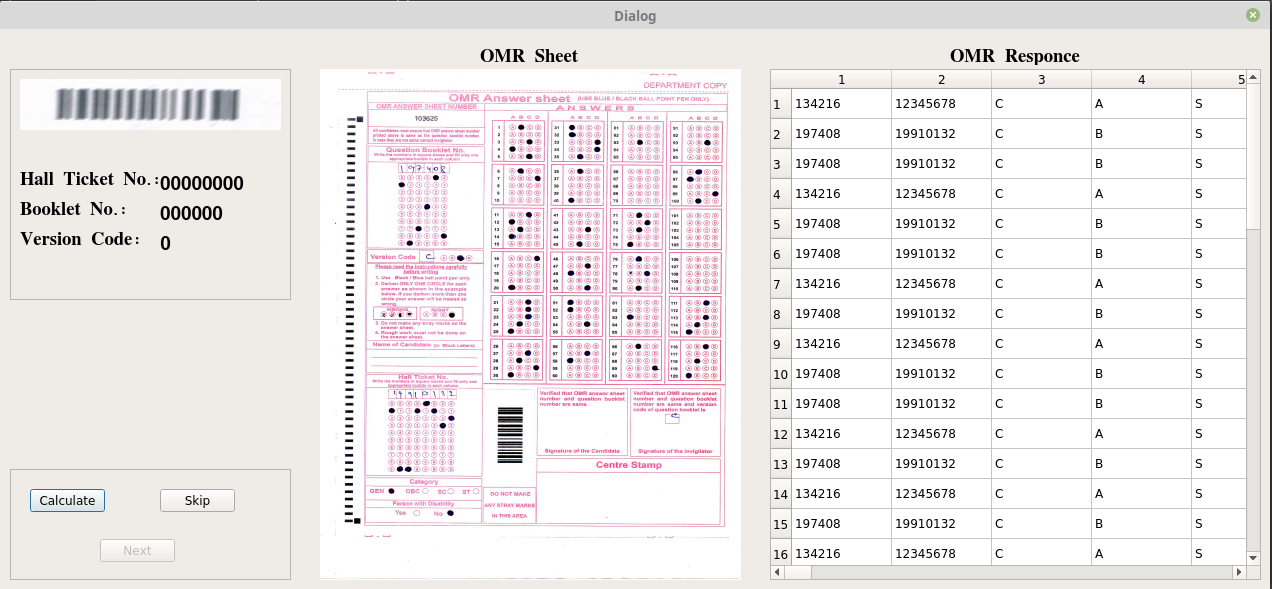Click the horizontal scrollbar right arrow
This screenshot has height=589, width=1272.
pyautogui.click(x=1239, y=572)
